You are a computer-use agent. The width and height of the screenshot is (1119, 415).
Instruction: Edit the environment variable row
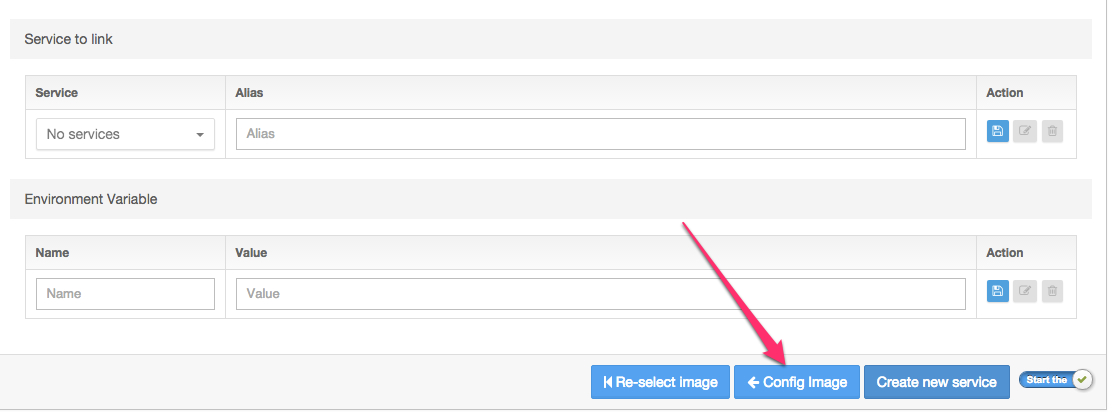click(1025, 291)
